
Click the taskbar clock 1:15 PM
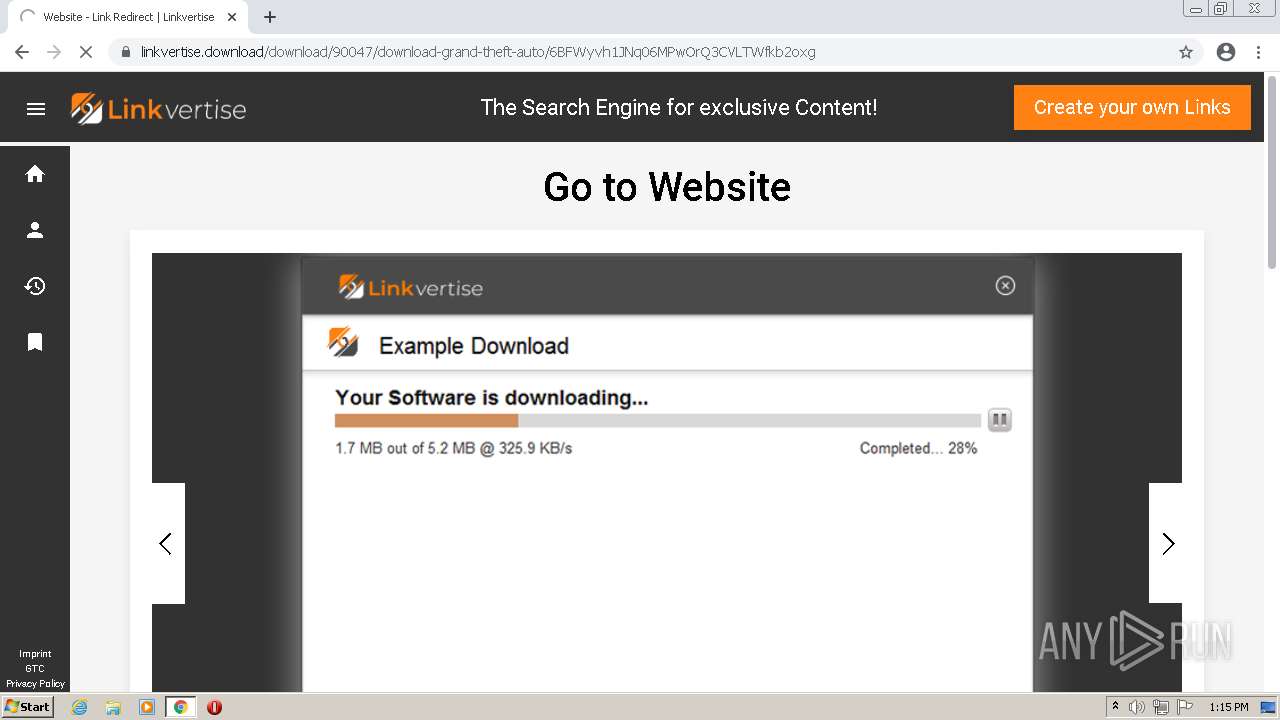click(1229, 707)
